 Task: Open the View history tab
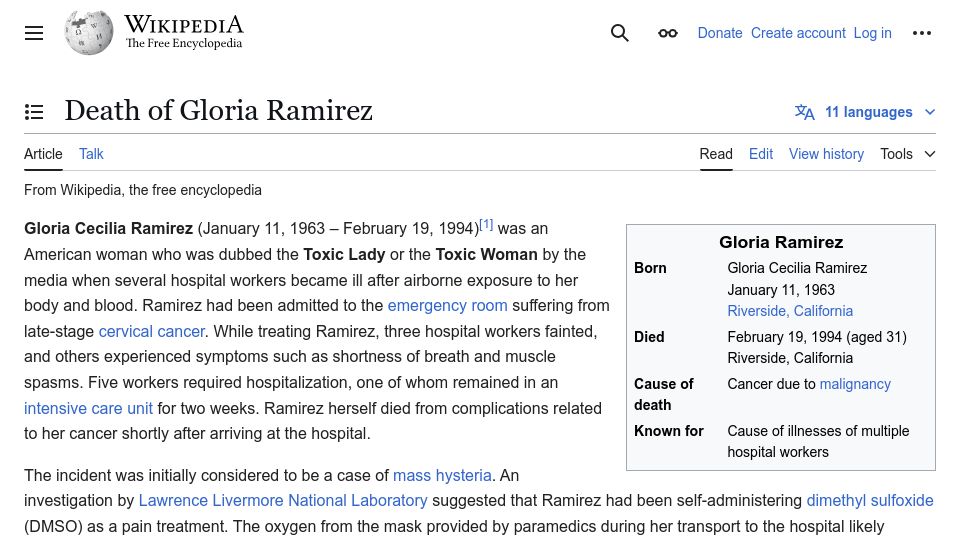pos(826,154)
